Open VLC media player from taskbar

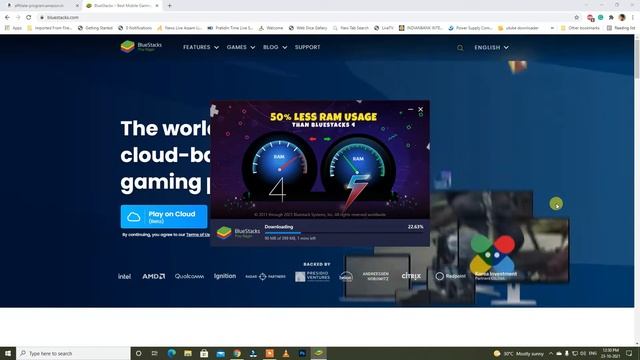286,353
